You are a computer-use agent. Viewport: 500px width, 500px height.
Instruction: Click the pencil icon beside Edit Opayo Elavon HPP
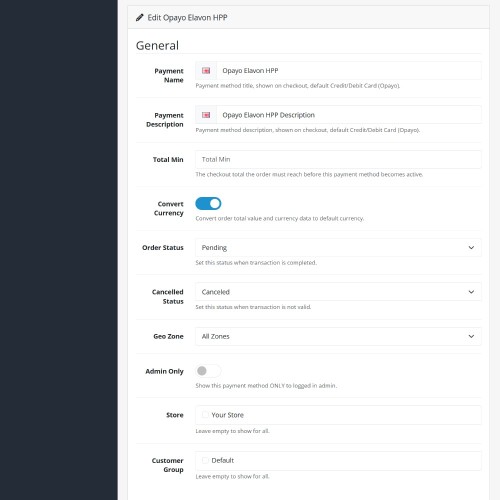tap(139, 18)
